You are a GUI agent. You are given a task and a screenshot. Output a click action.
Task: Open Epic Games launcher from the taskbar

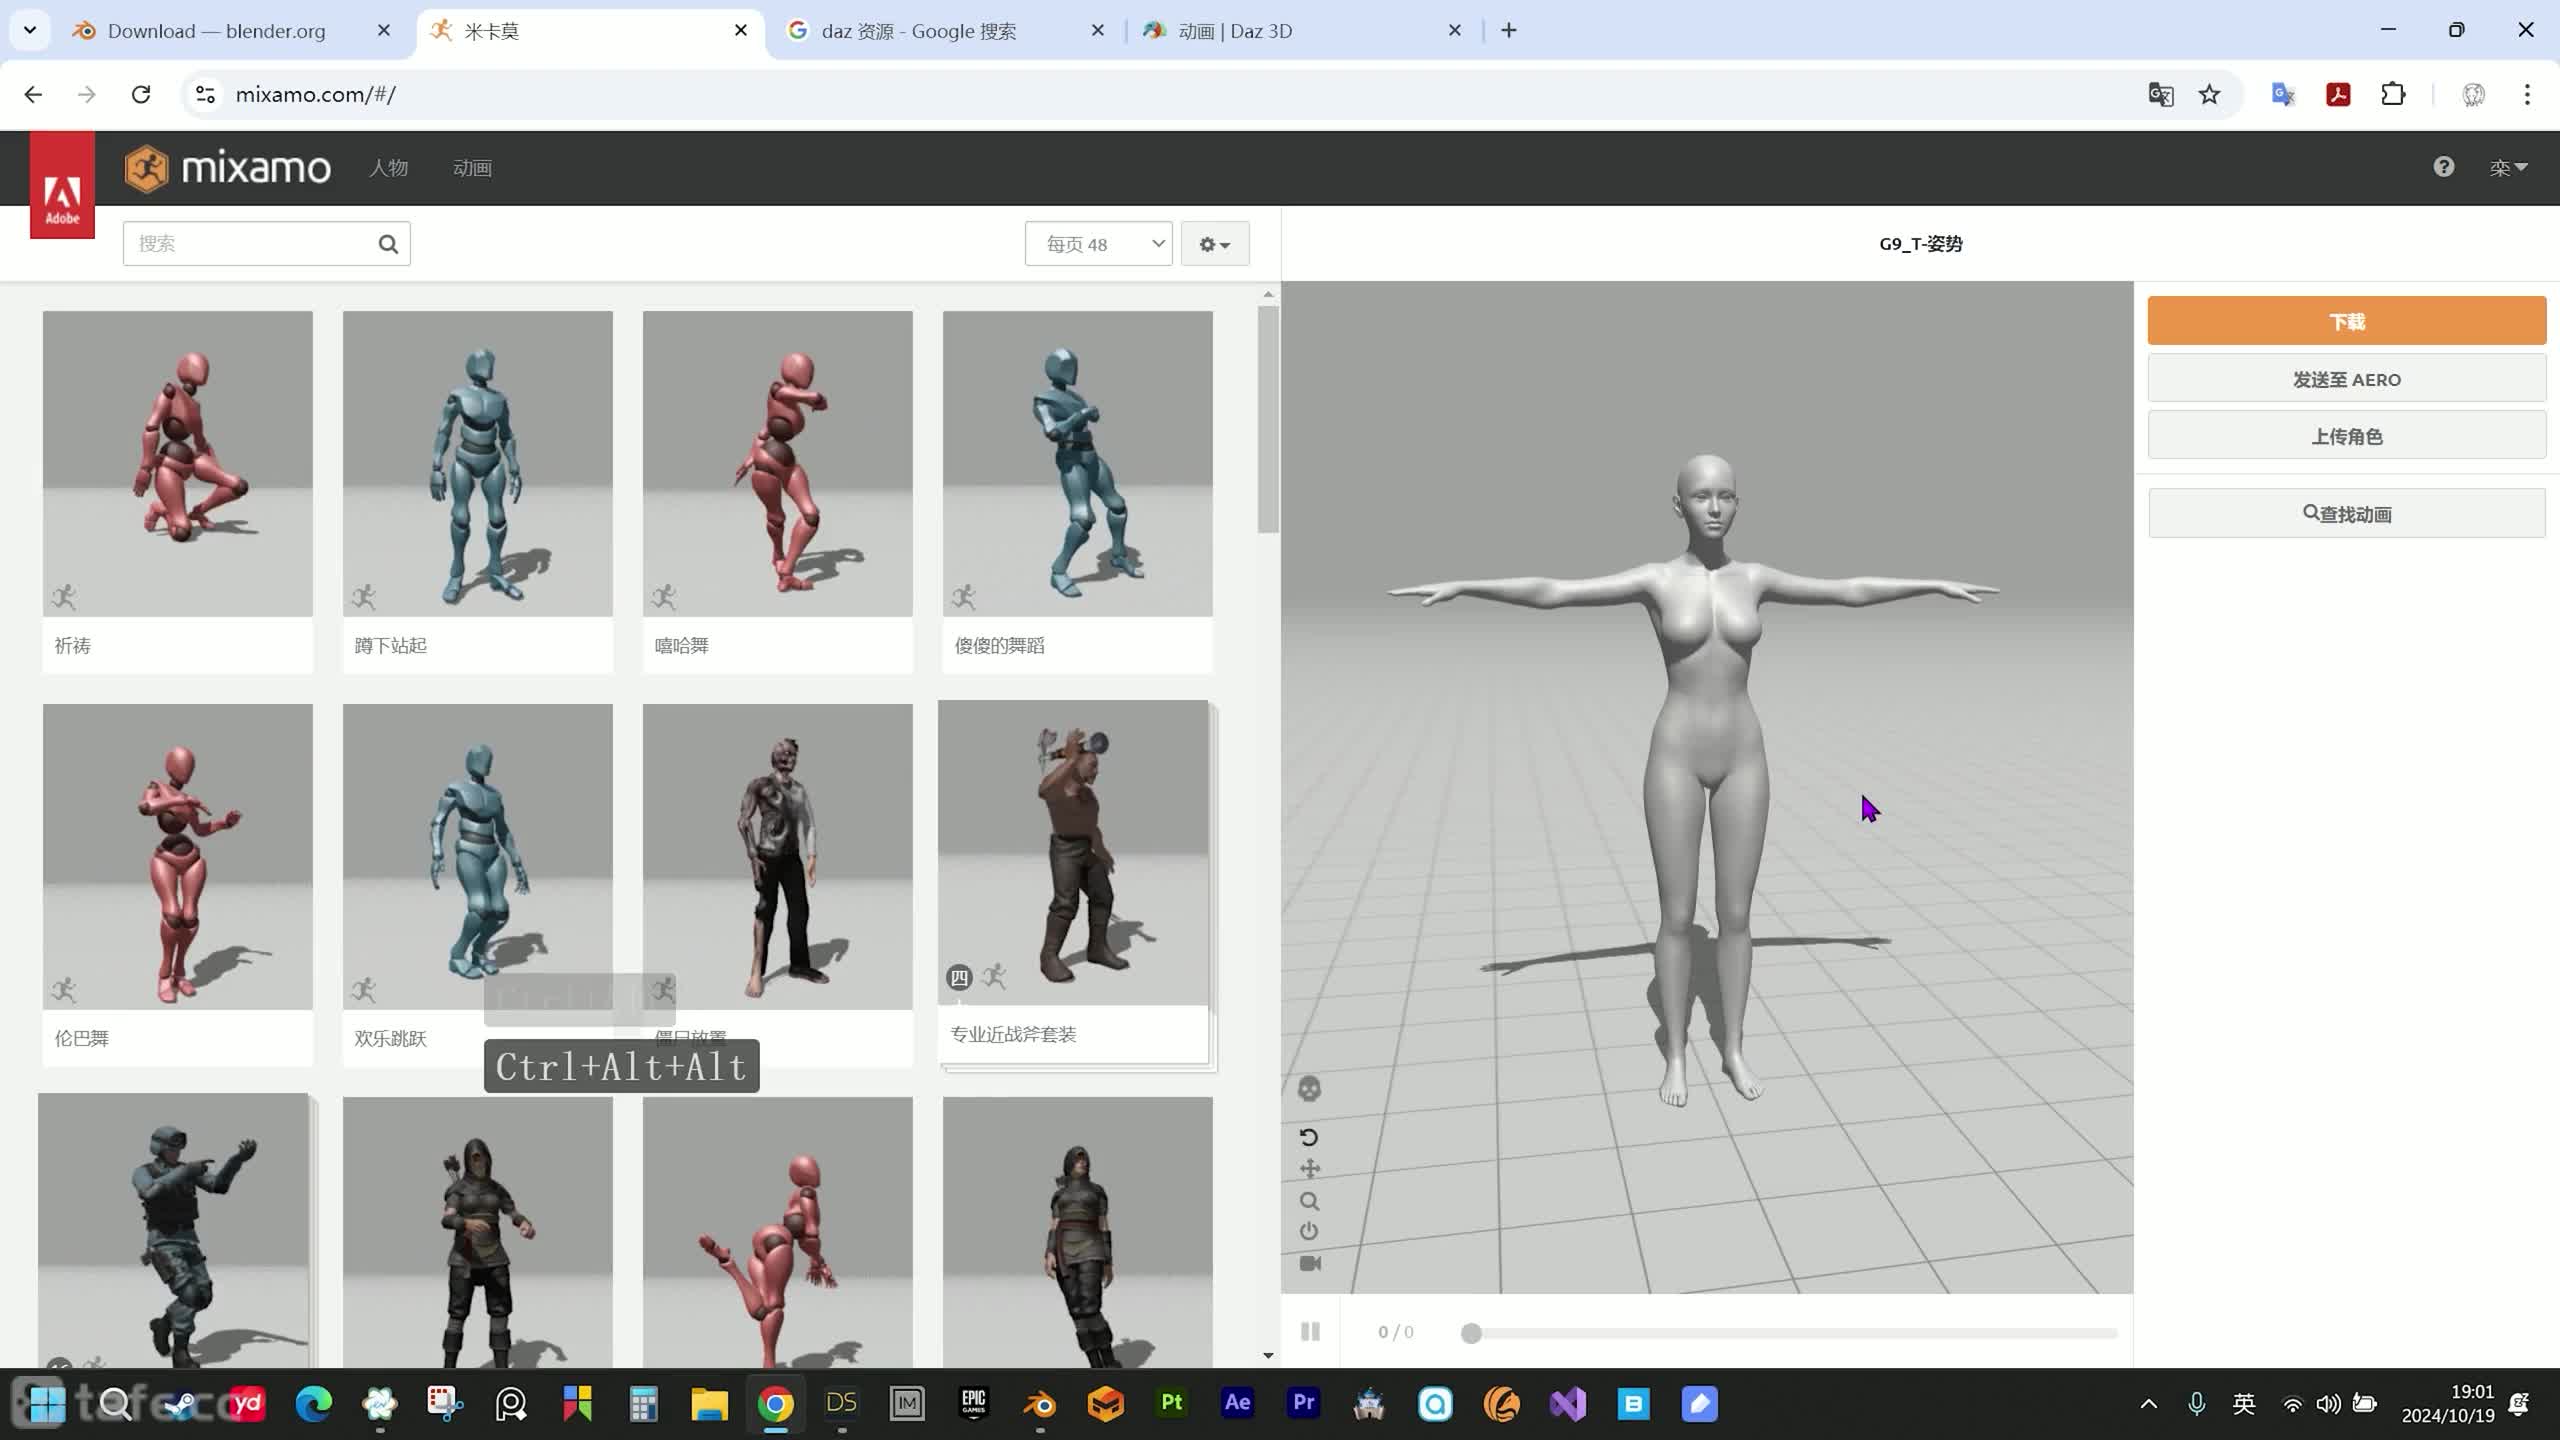973,1404
